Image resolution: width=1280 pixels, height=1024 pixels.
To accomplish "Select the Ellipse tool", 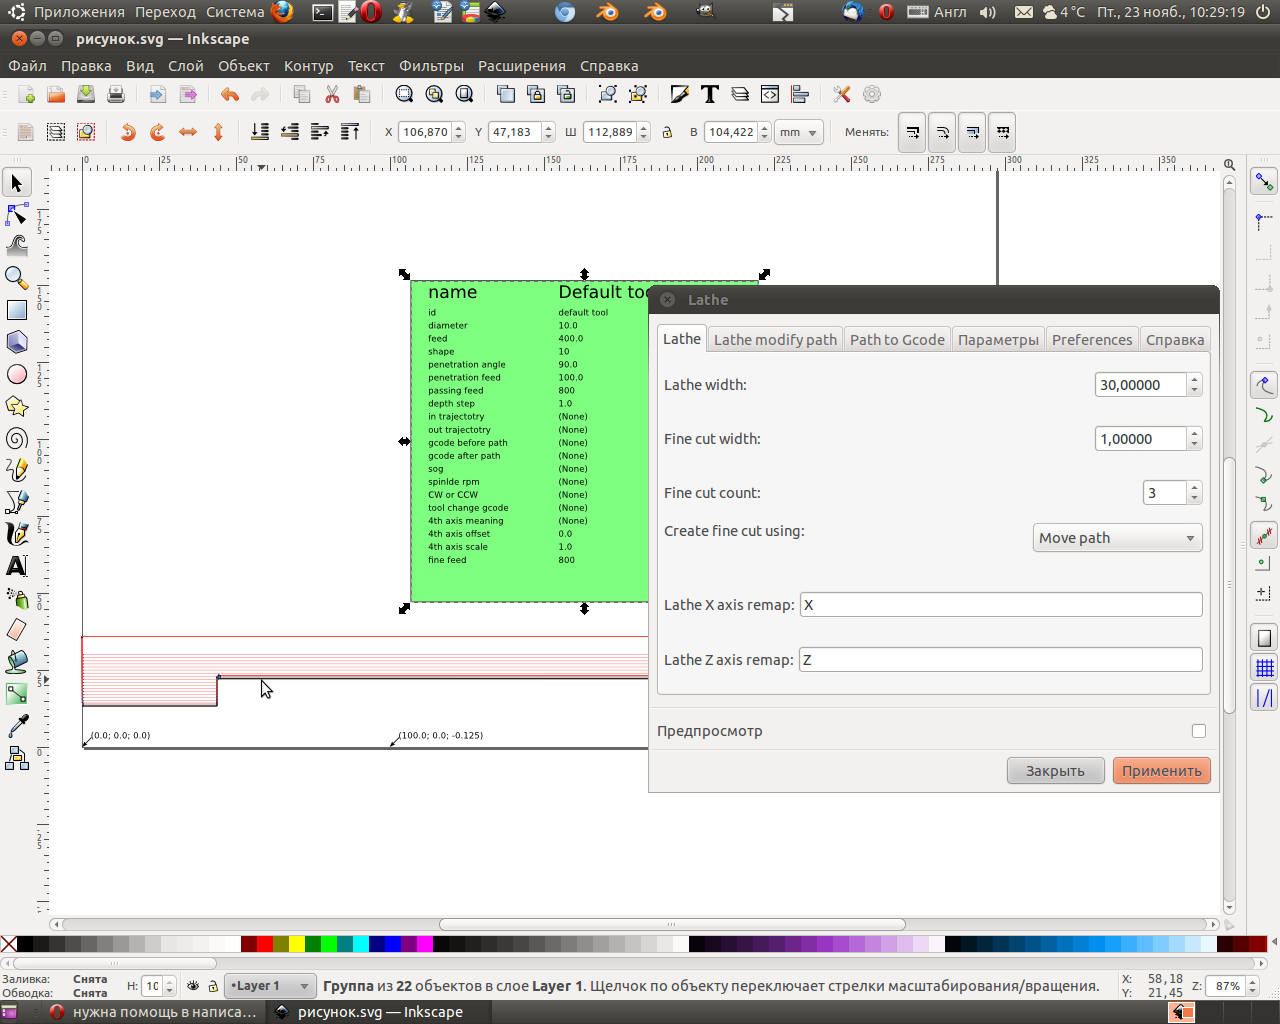I will (17, 374).
